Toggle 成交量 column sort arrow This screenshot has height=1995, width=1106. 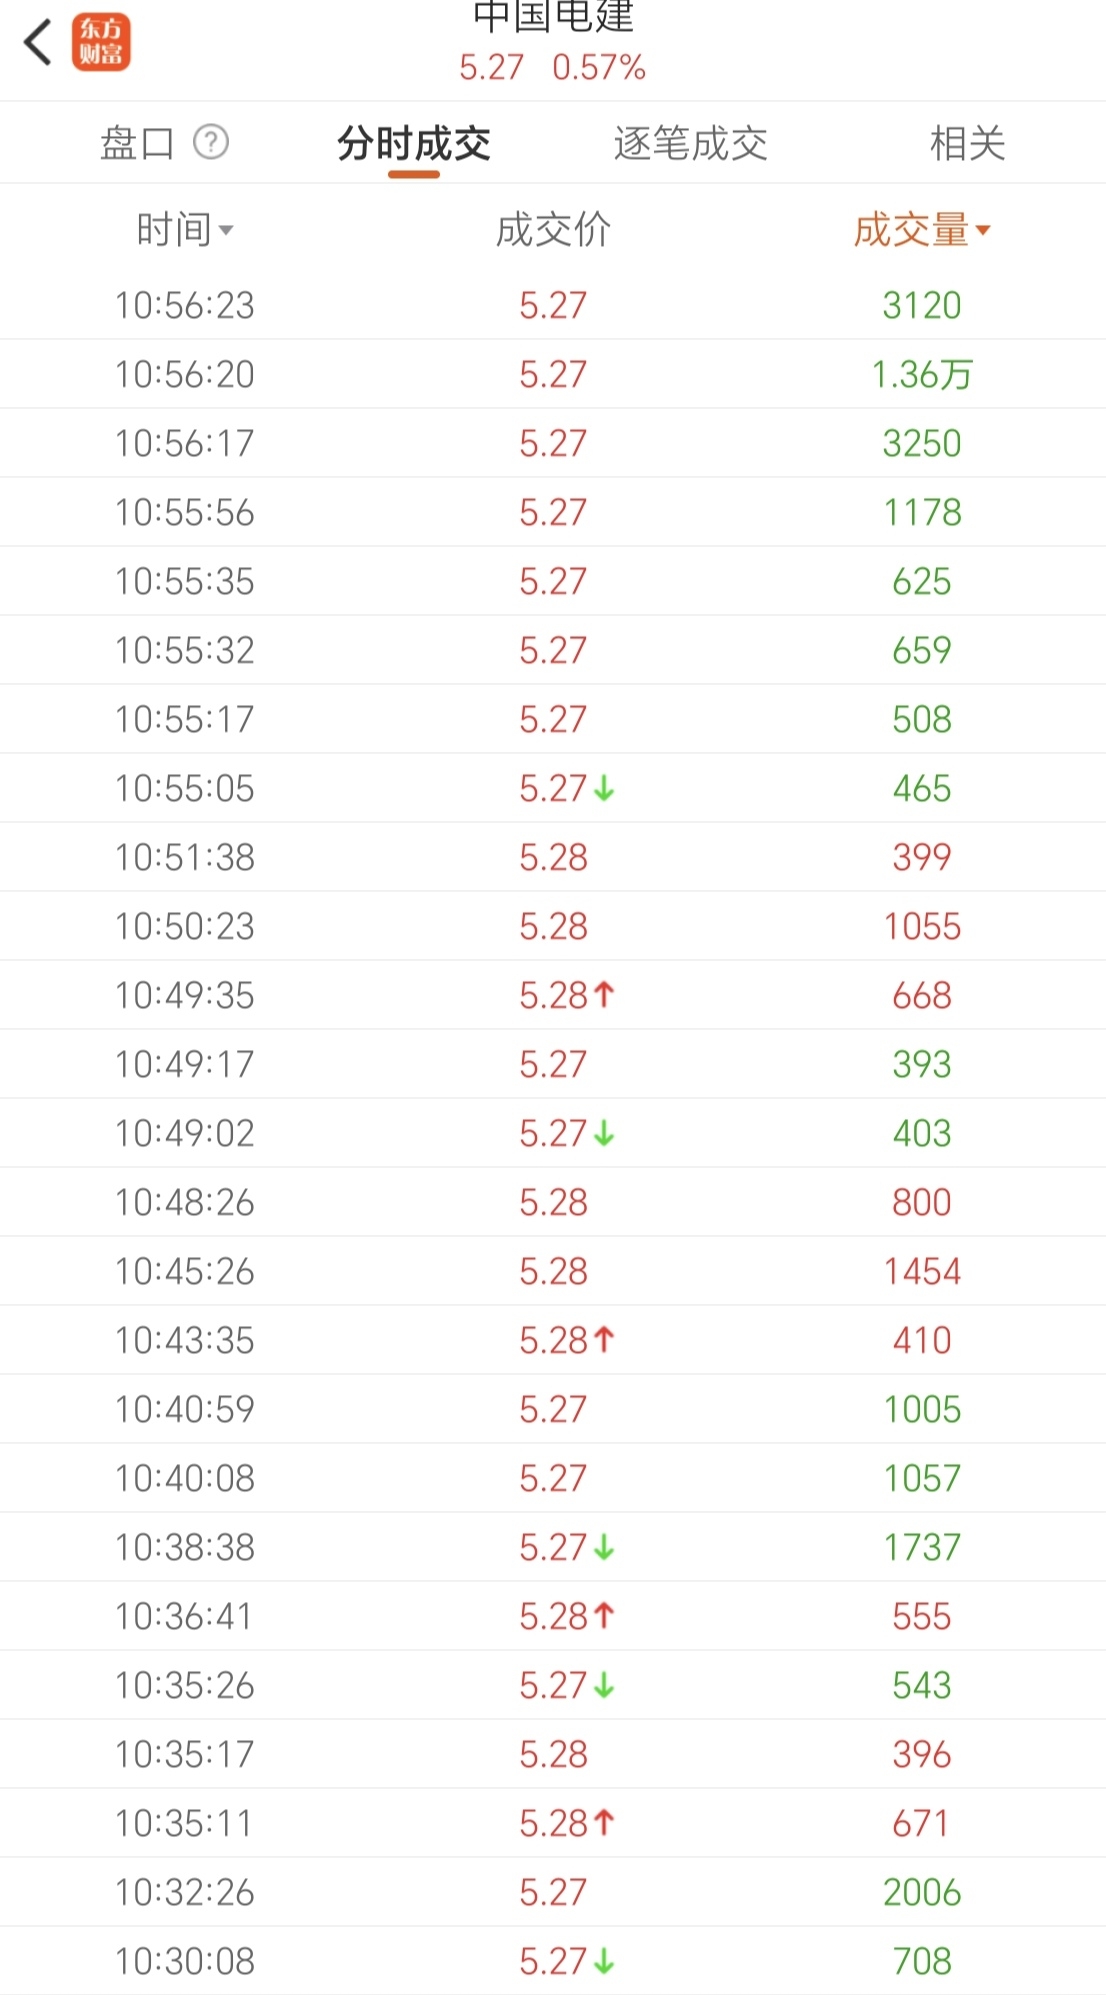click(983, 231)
